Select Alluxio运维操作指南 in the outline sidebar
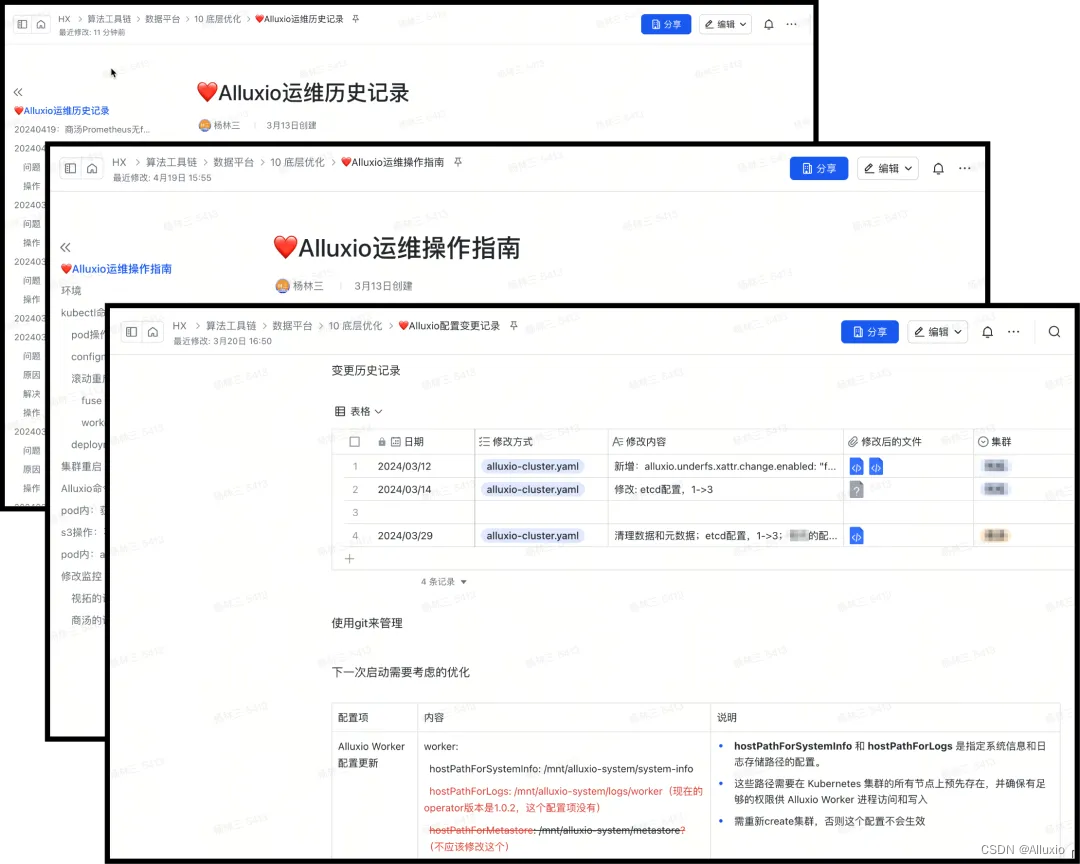 (116, 269)
